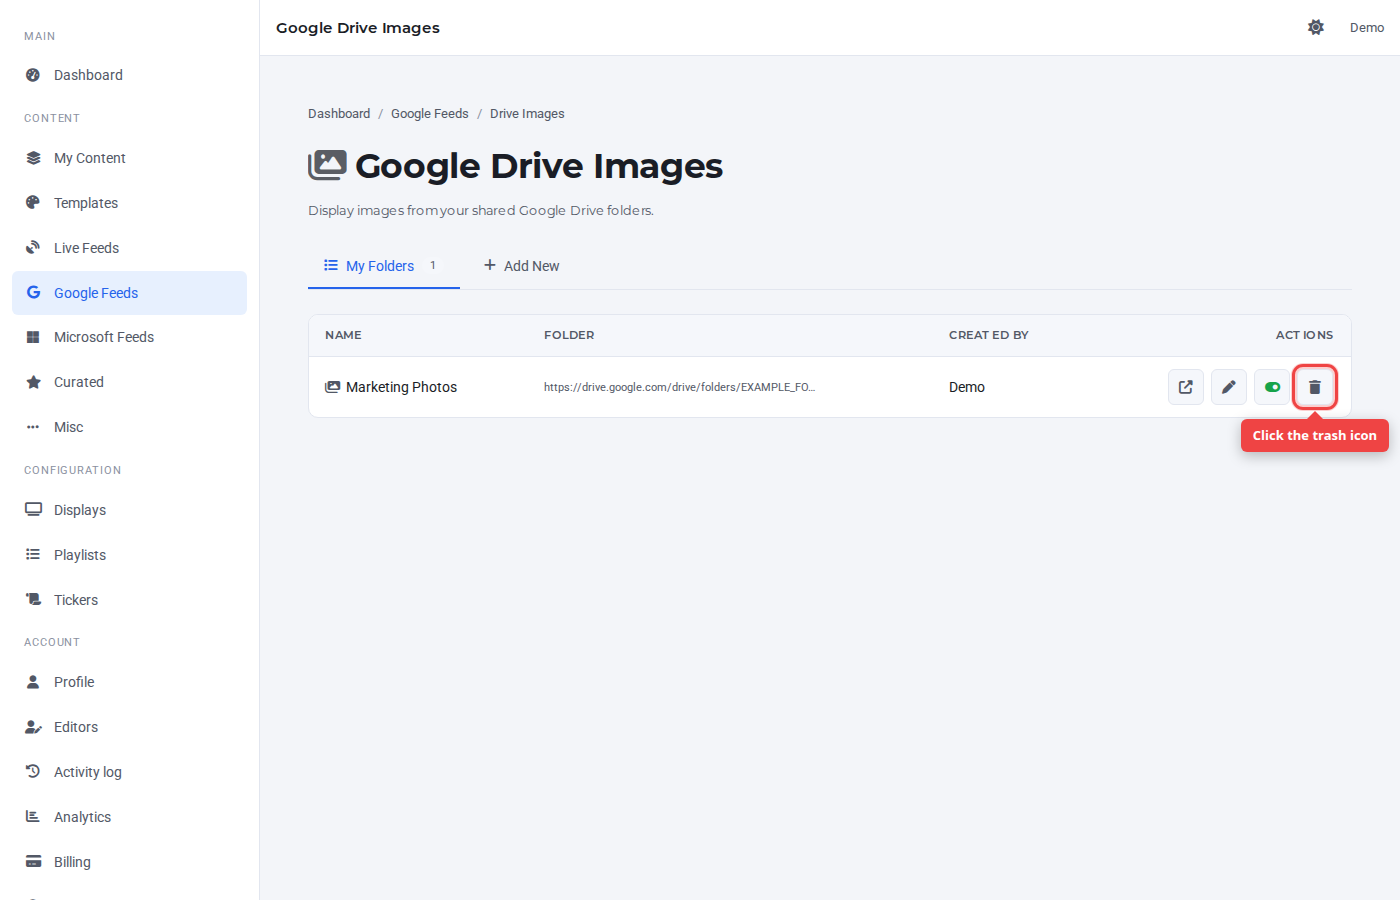Image resolution: width=1400 pixels, height=900 pixels.
Task: Click the Drive Images breadcrumb
Action: tap(527, 114)
